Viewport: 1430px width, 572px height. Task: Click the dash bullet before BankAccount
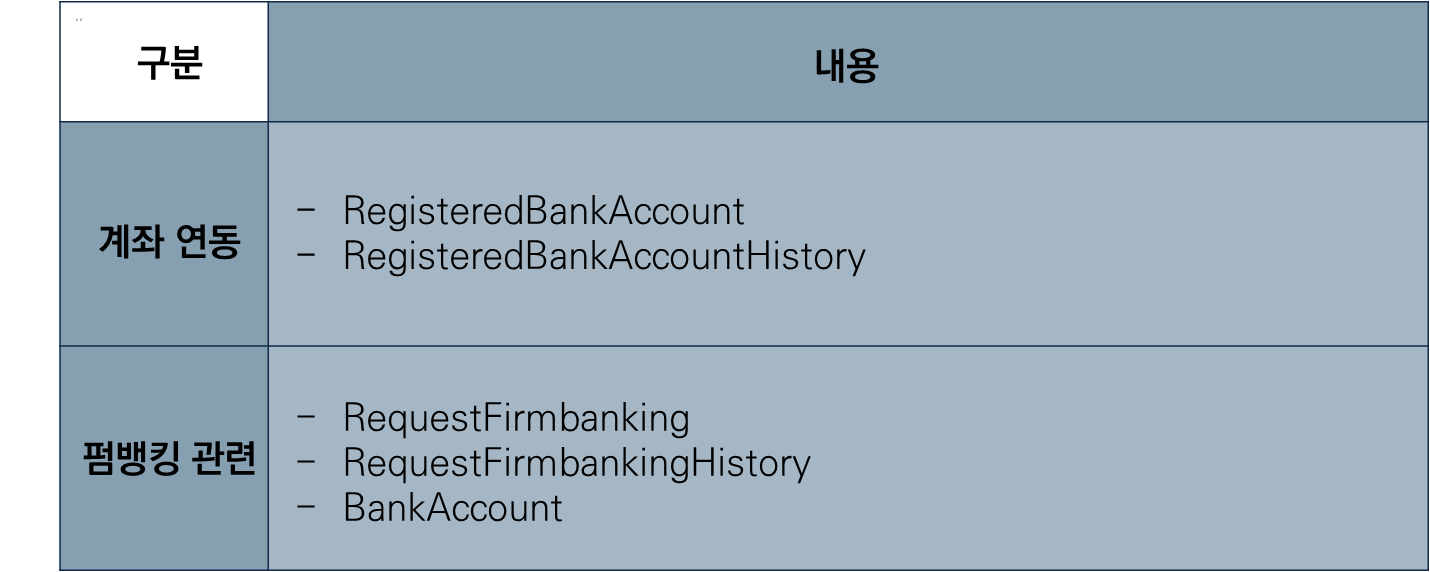[x=307, y=505]
